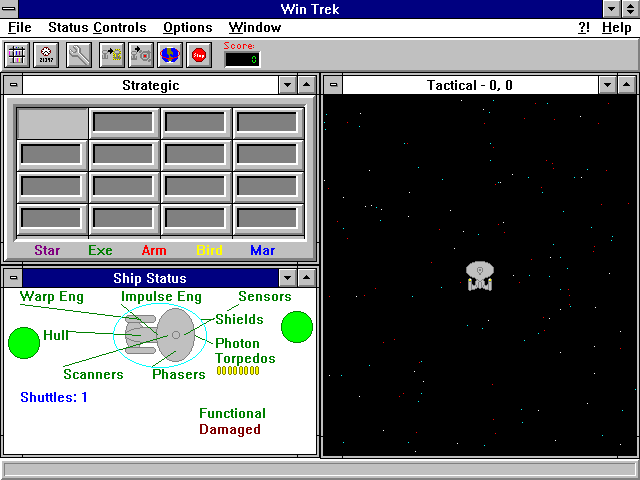Click the red Arm legend label
The height and width of the screenshot is (480, 640).
[154, 250]
